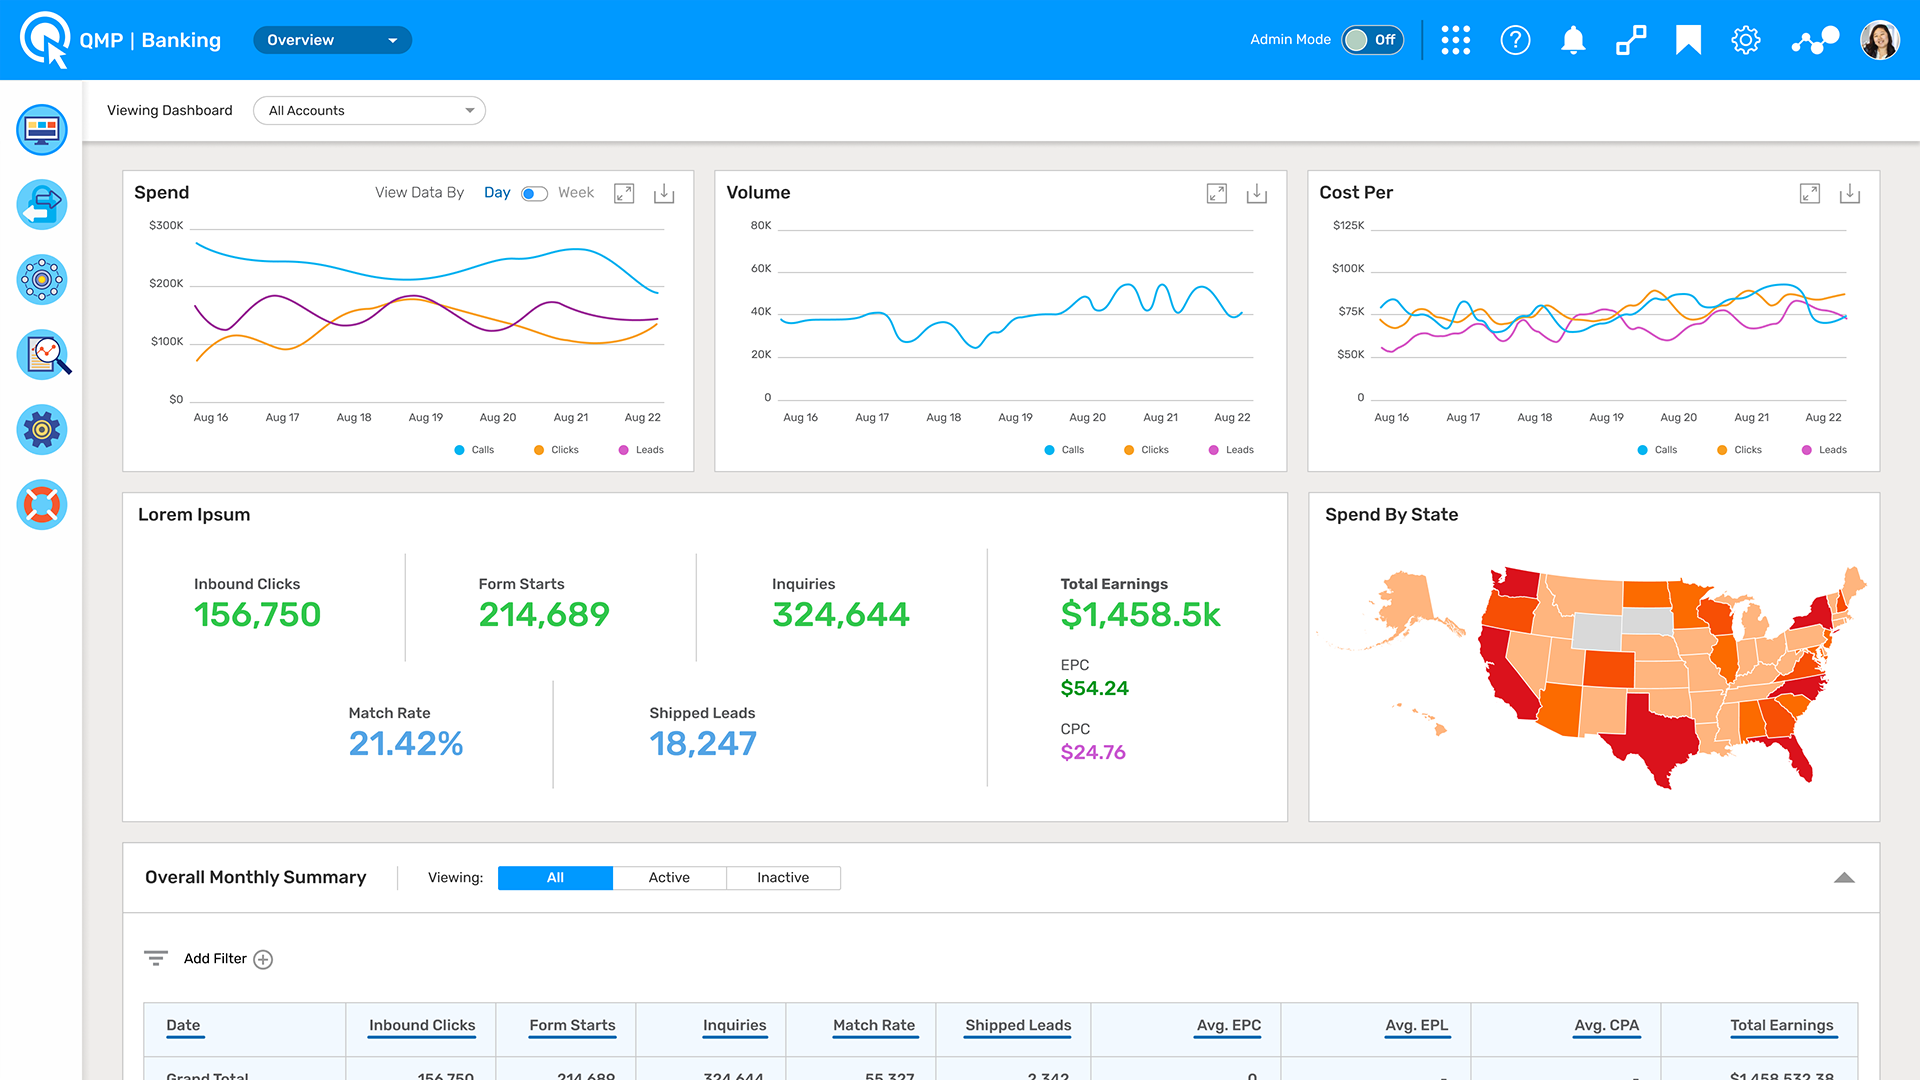Open the gear settings icon in header
The image size is (1920, 1080).
click(1746, 40)
